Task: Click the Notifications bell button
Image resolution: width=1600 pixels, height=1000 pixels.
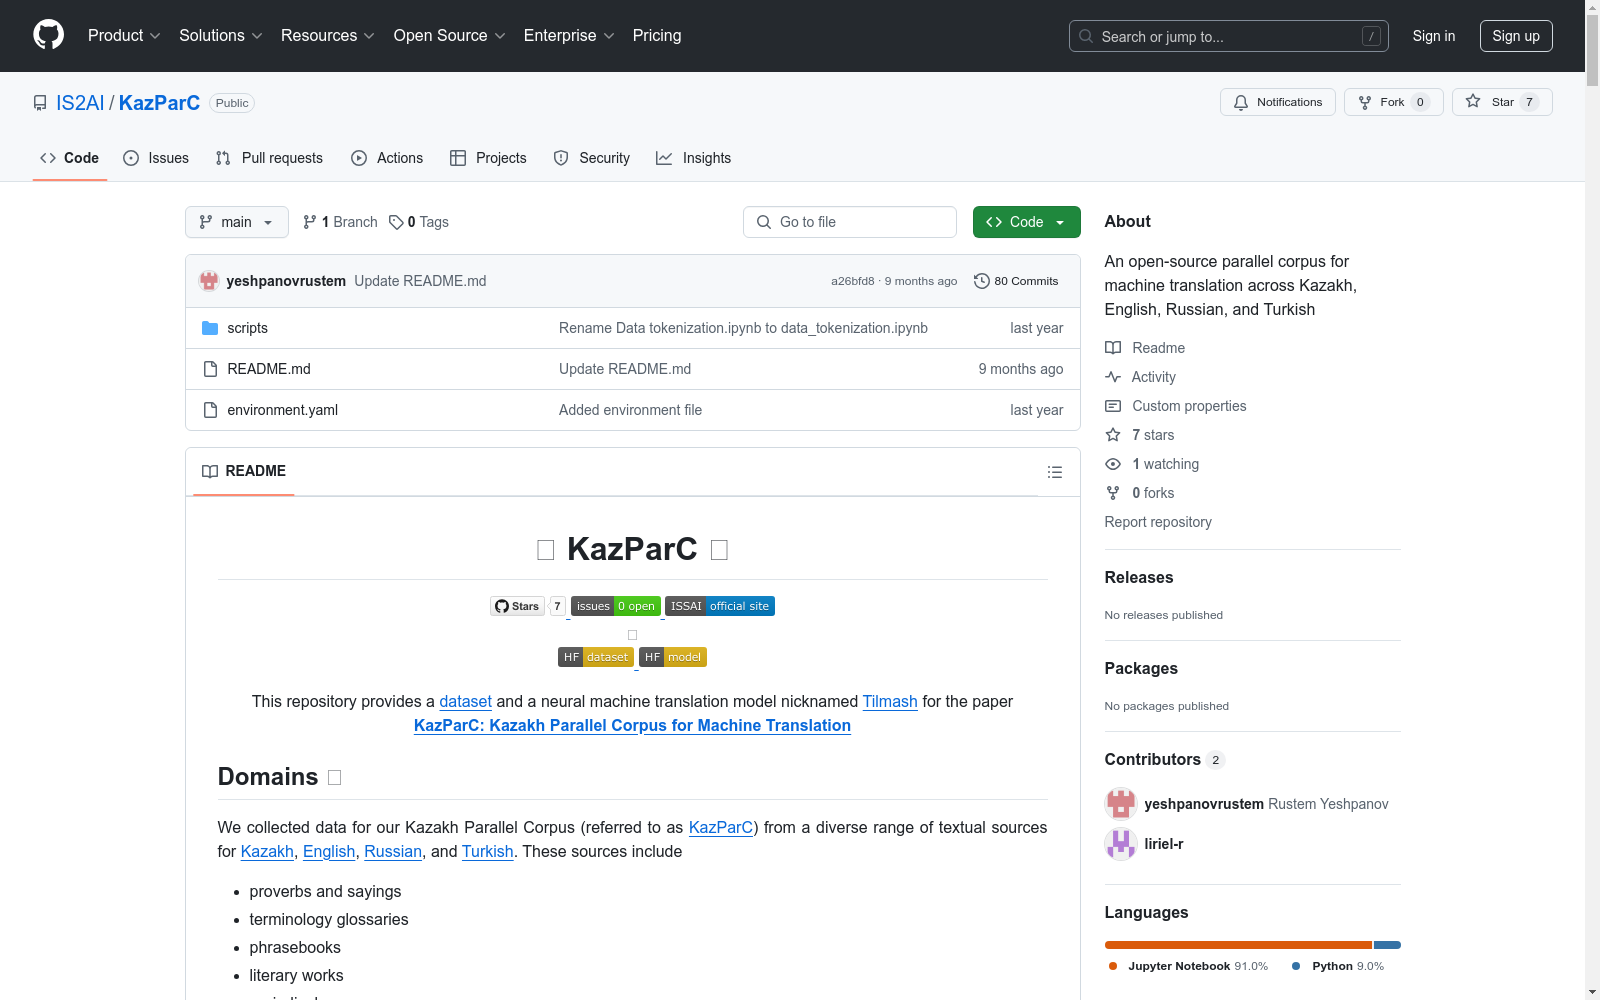Action: [x=1278, y=102]
